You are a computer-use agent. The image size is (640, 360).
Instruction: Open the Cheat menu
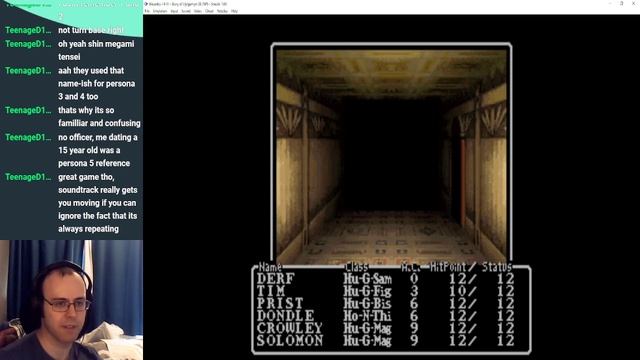tap(209, 11)
